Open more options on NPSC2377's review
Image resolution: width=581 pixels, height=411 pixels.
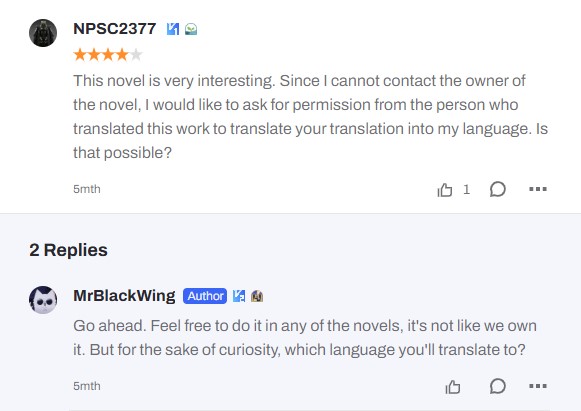(x=538, y=189)
